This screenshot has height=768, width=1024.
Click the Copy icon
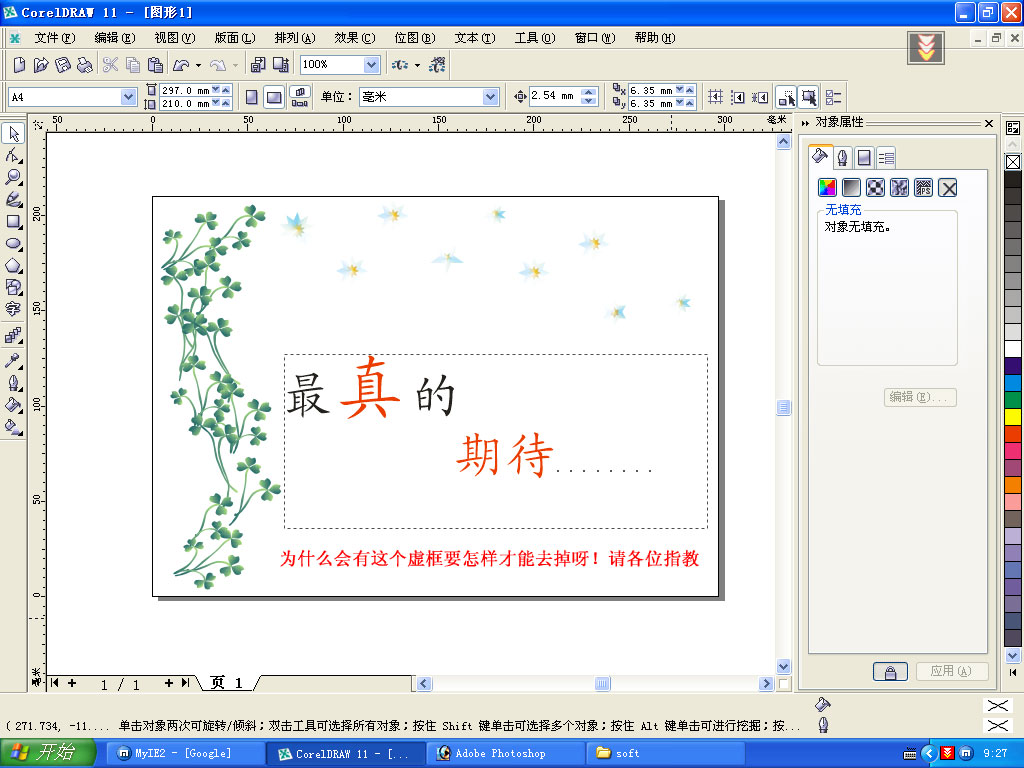point(133,65)
